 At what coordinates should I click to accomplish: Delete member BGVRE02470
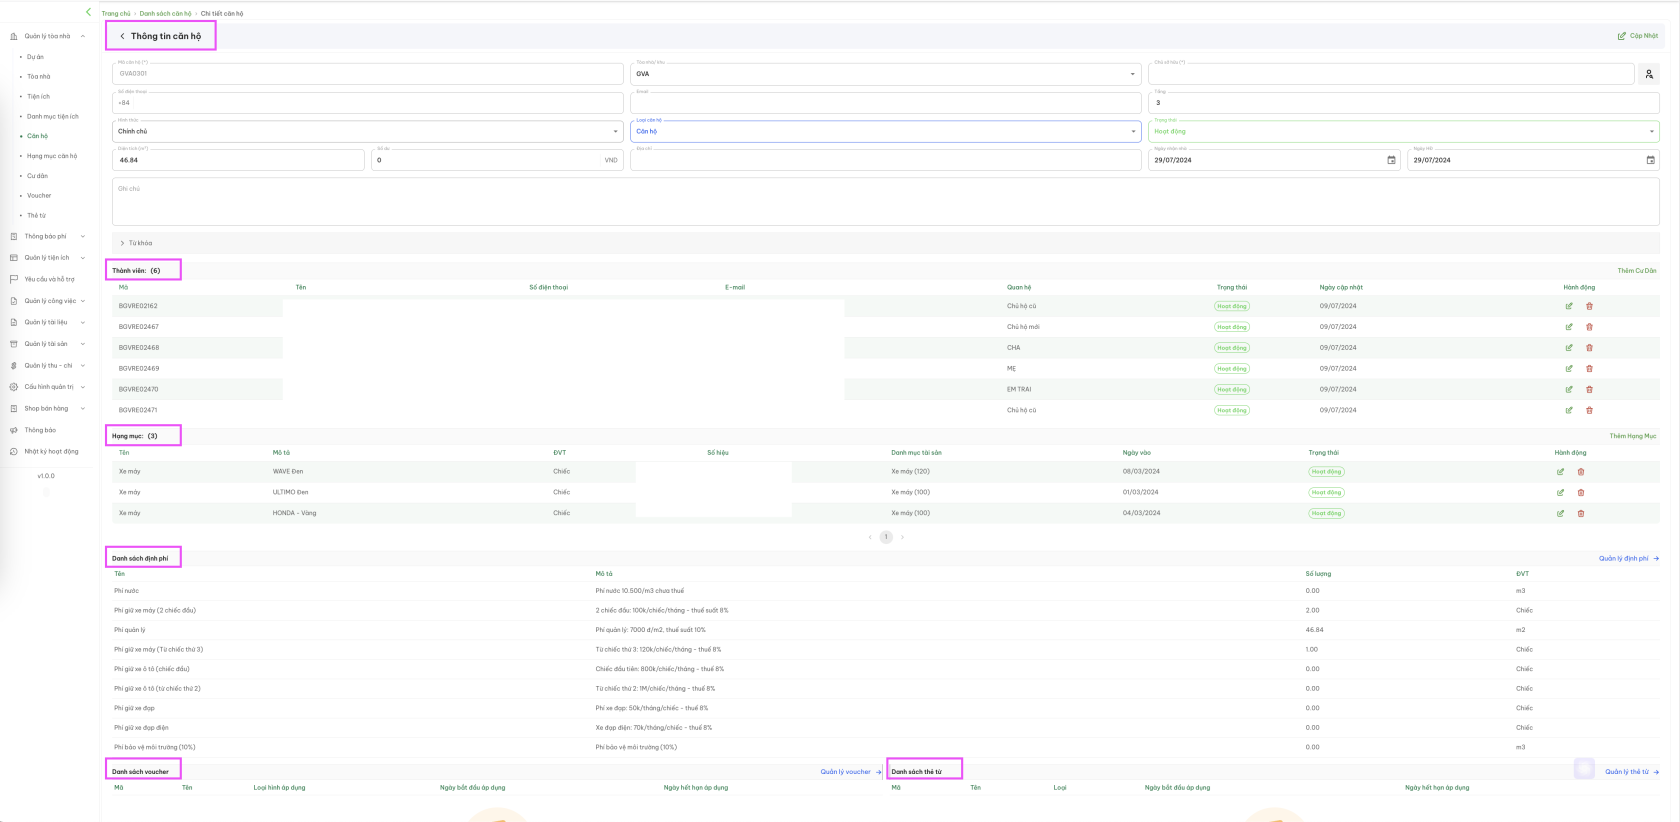[1589, 390]
